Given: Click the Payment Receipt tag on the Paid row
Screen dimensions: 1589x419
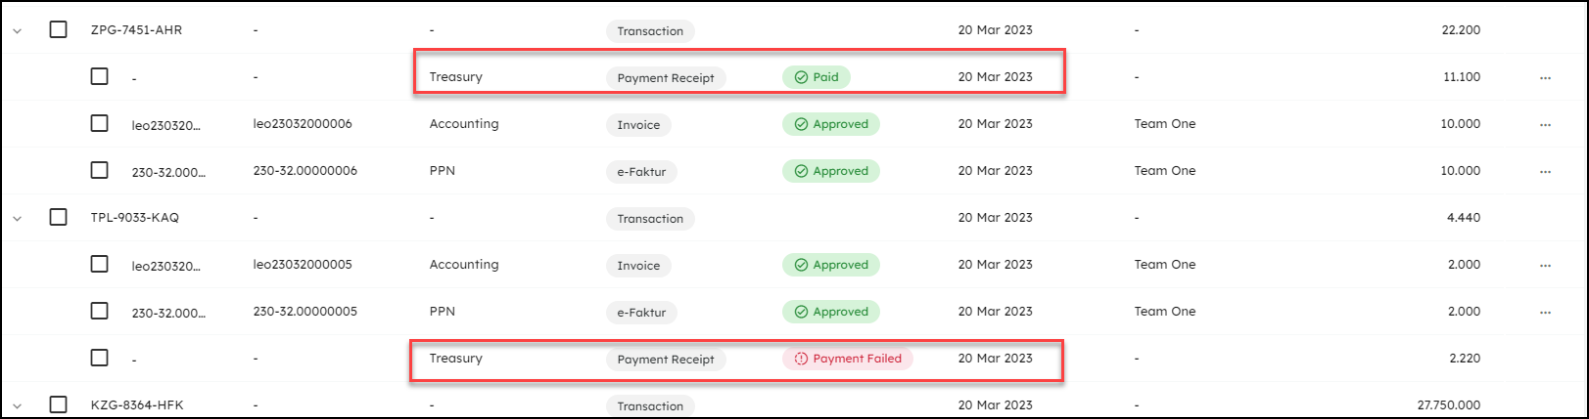Looking at the screenshot, I should 665,78.
